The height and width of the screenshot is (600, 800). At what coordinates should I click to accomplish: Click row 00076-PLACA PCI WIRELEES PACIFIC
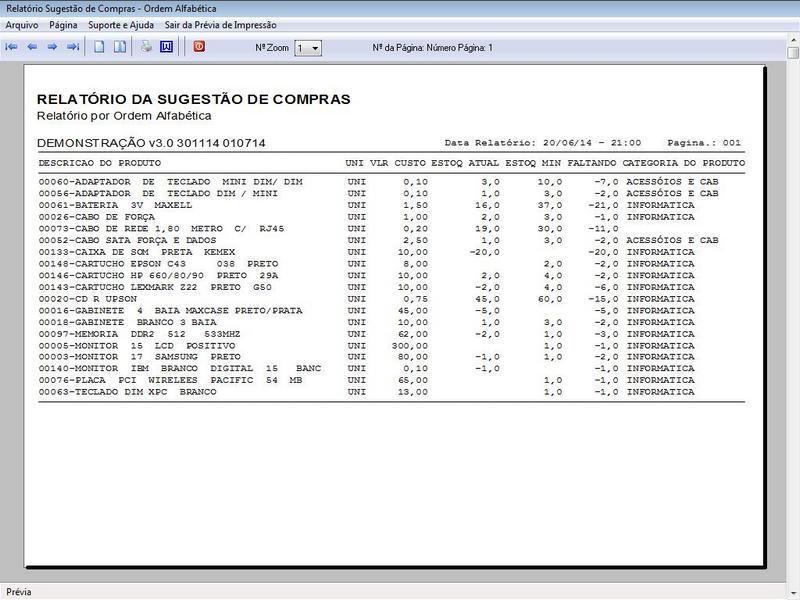click(367, 380)
